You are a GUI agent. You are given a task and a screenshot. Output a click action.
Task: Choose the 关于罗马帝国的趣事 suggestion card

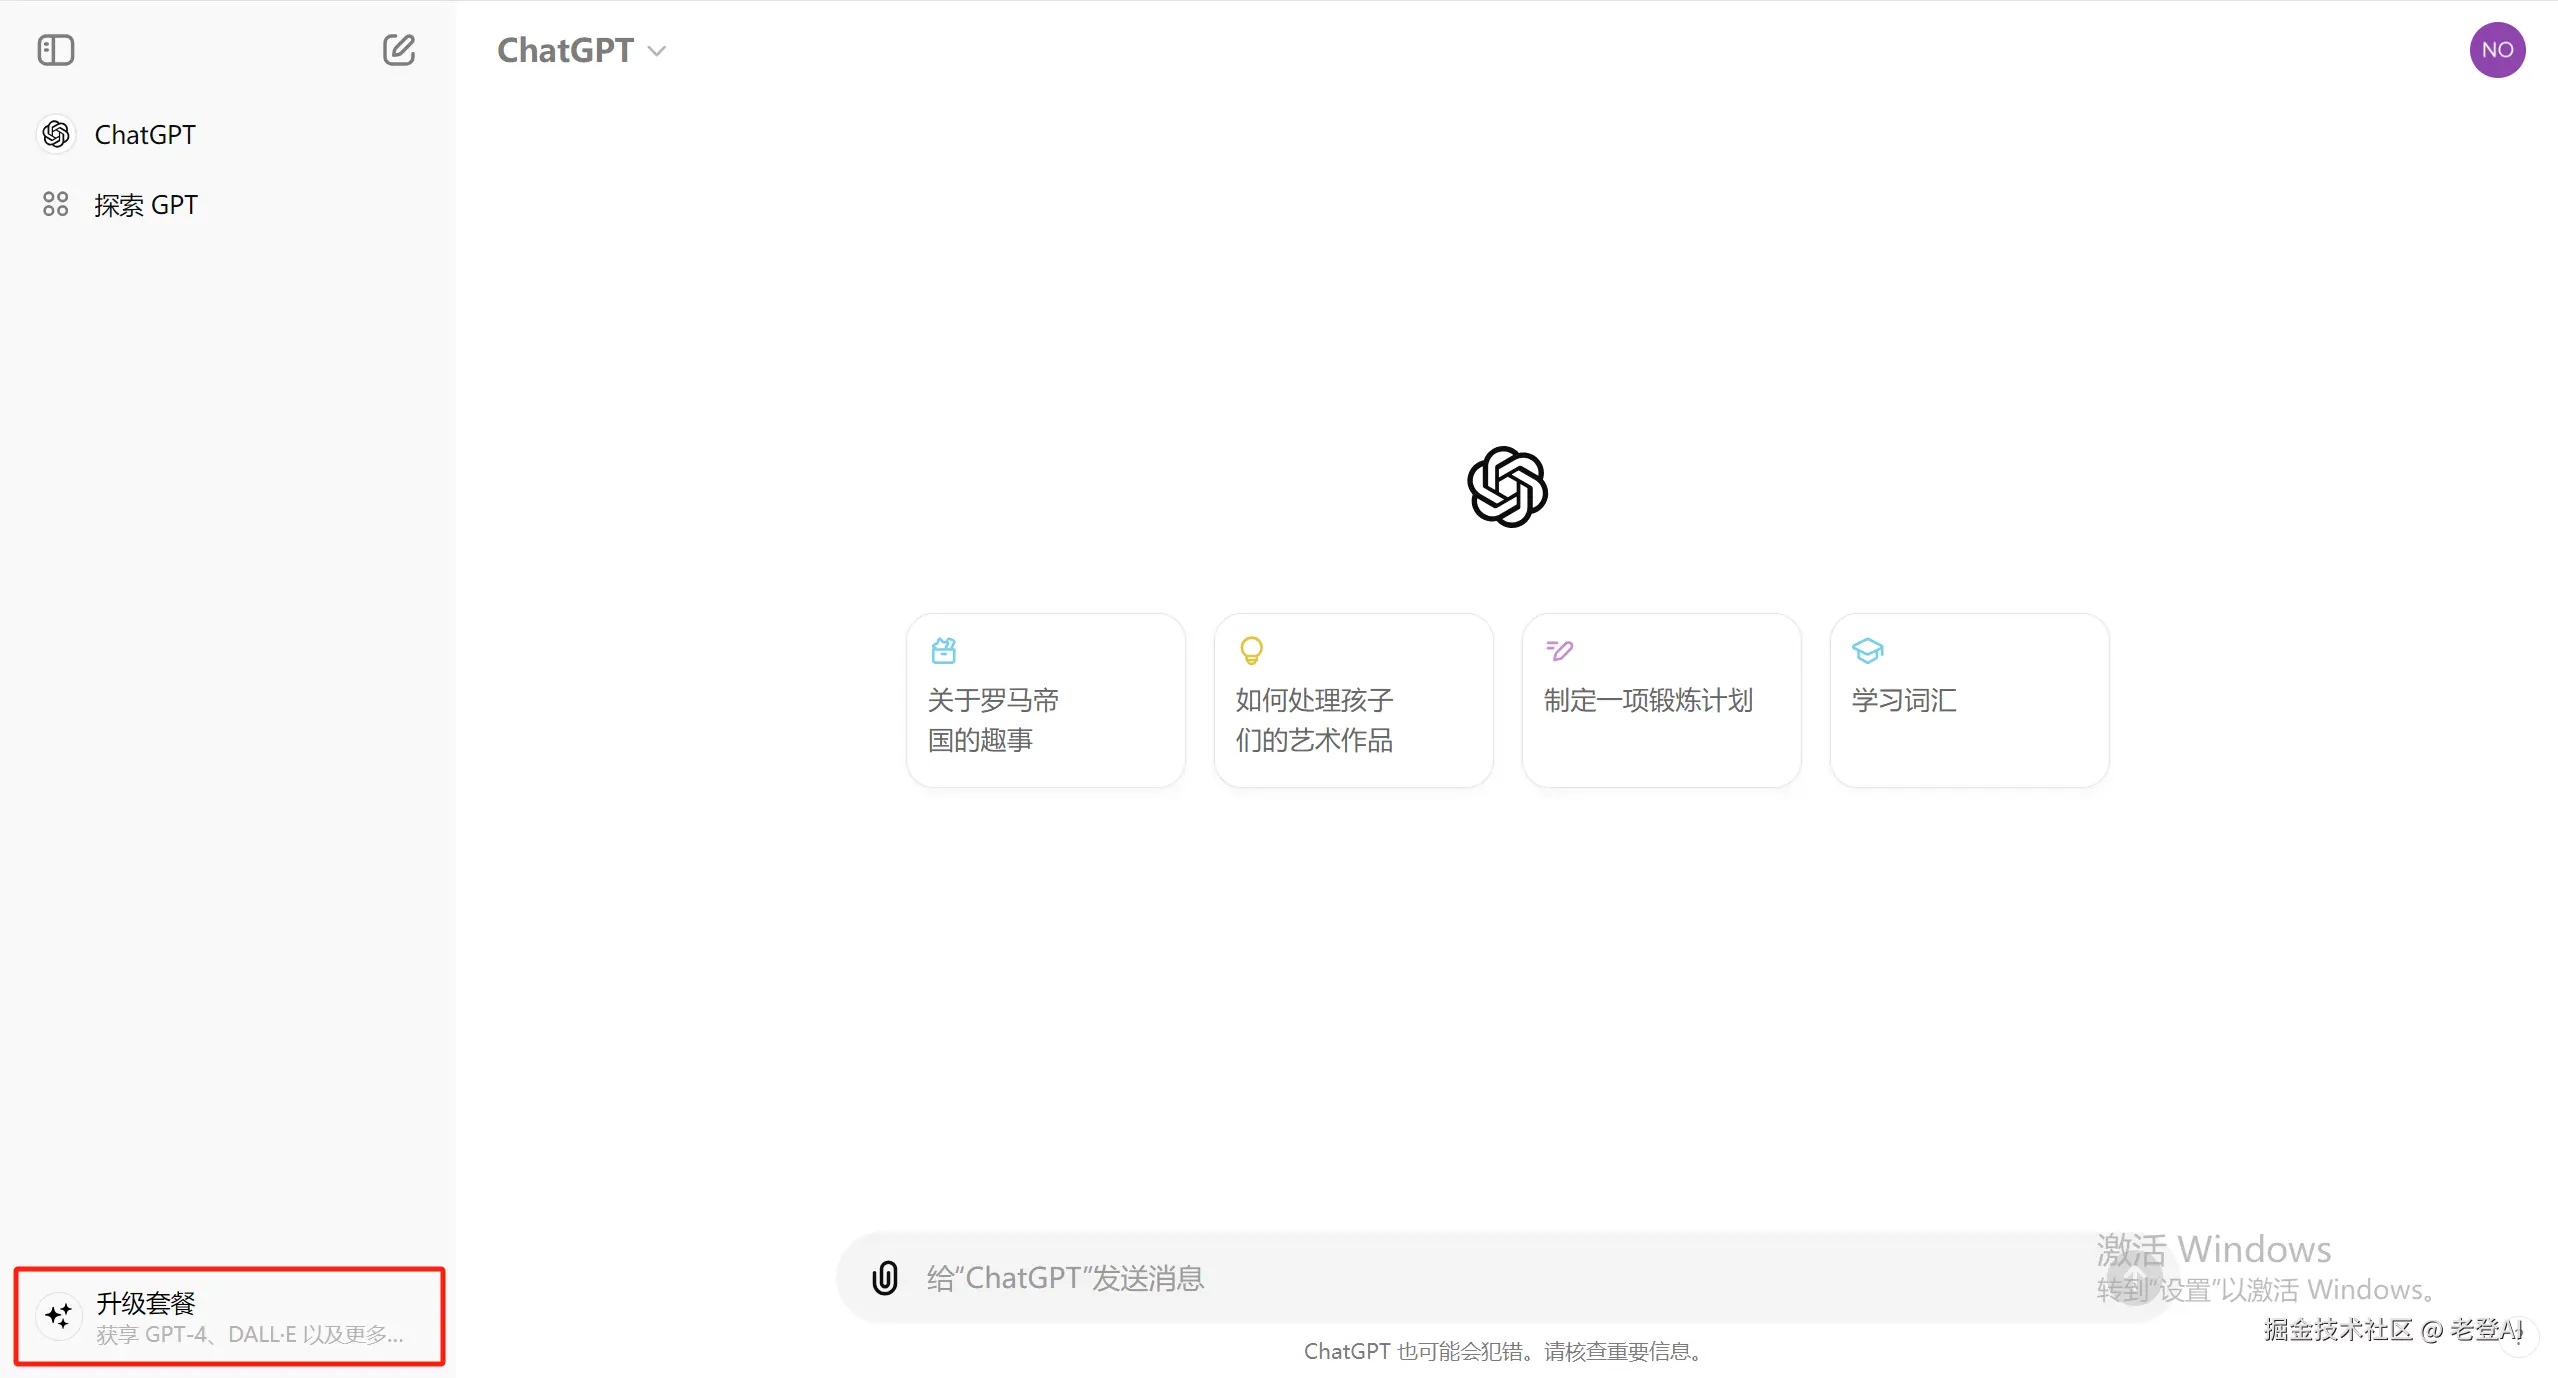1045,700
